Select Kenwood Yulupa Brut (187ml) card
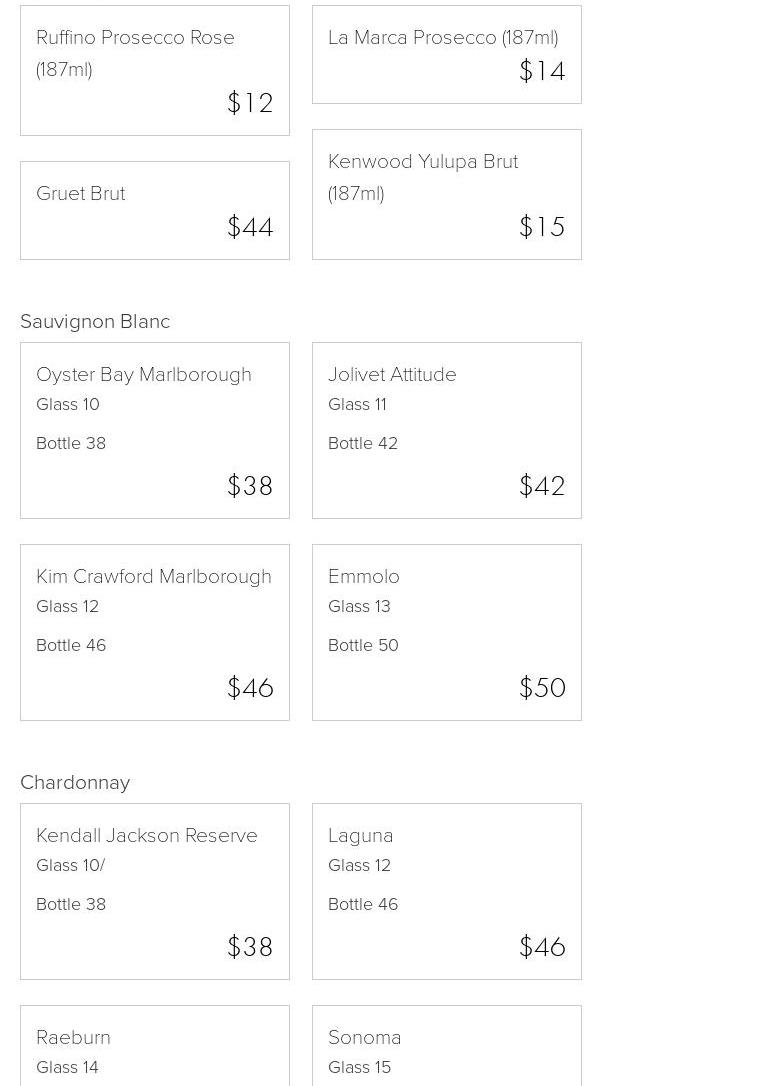Image resolution: width=770 pixels, height=1086 pixels. [x=446, y=194]
